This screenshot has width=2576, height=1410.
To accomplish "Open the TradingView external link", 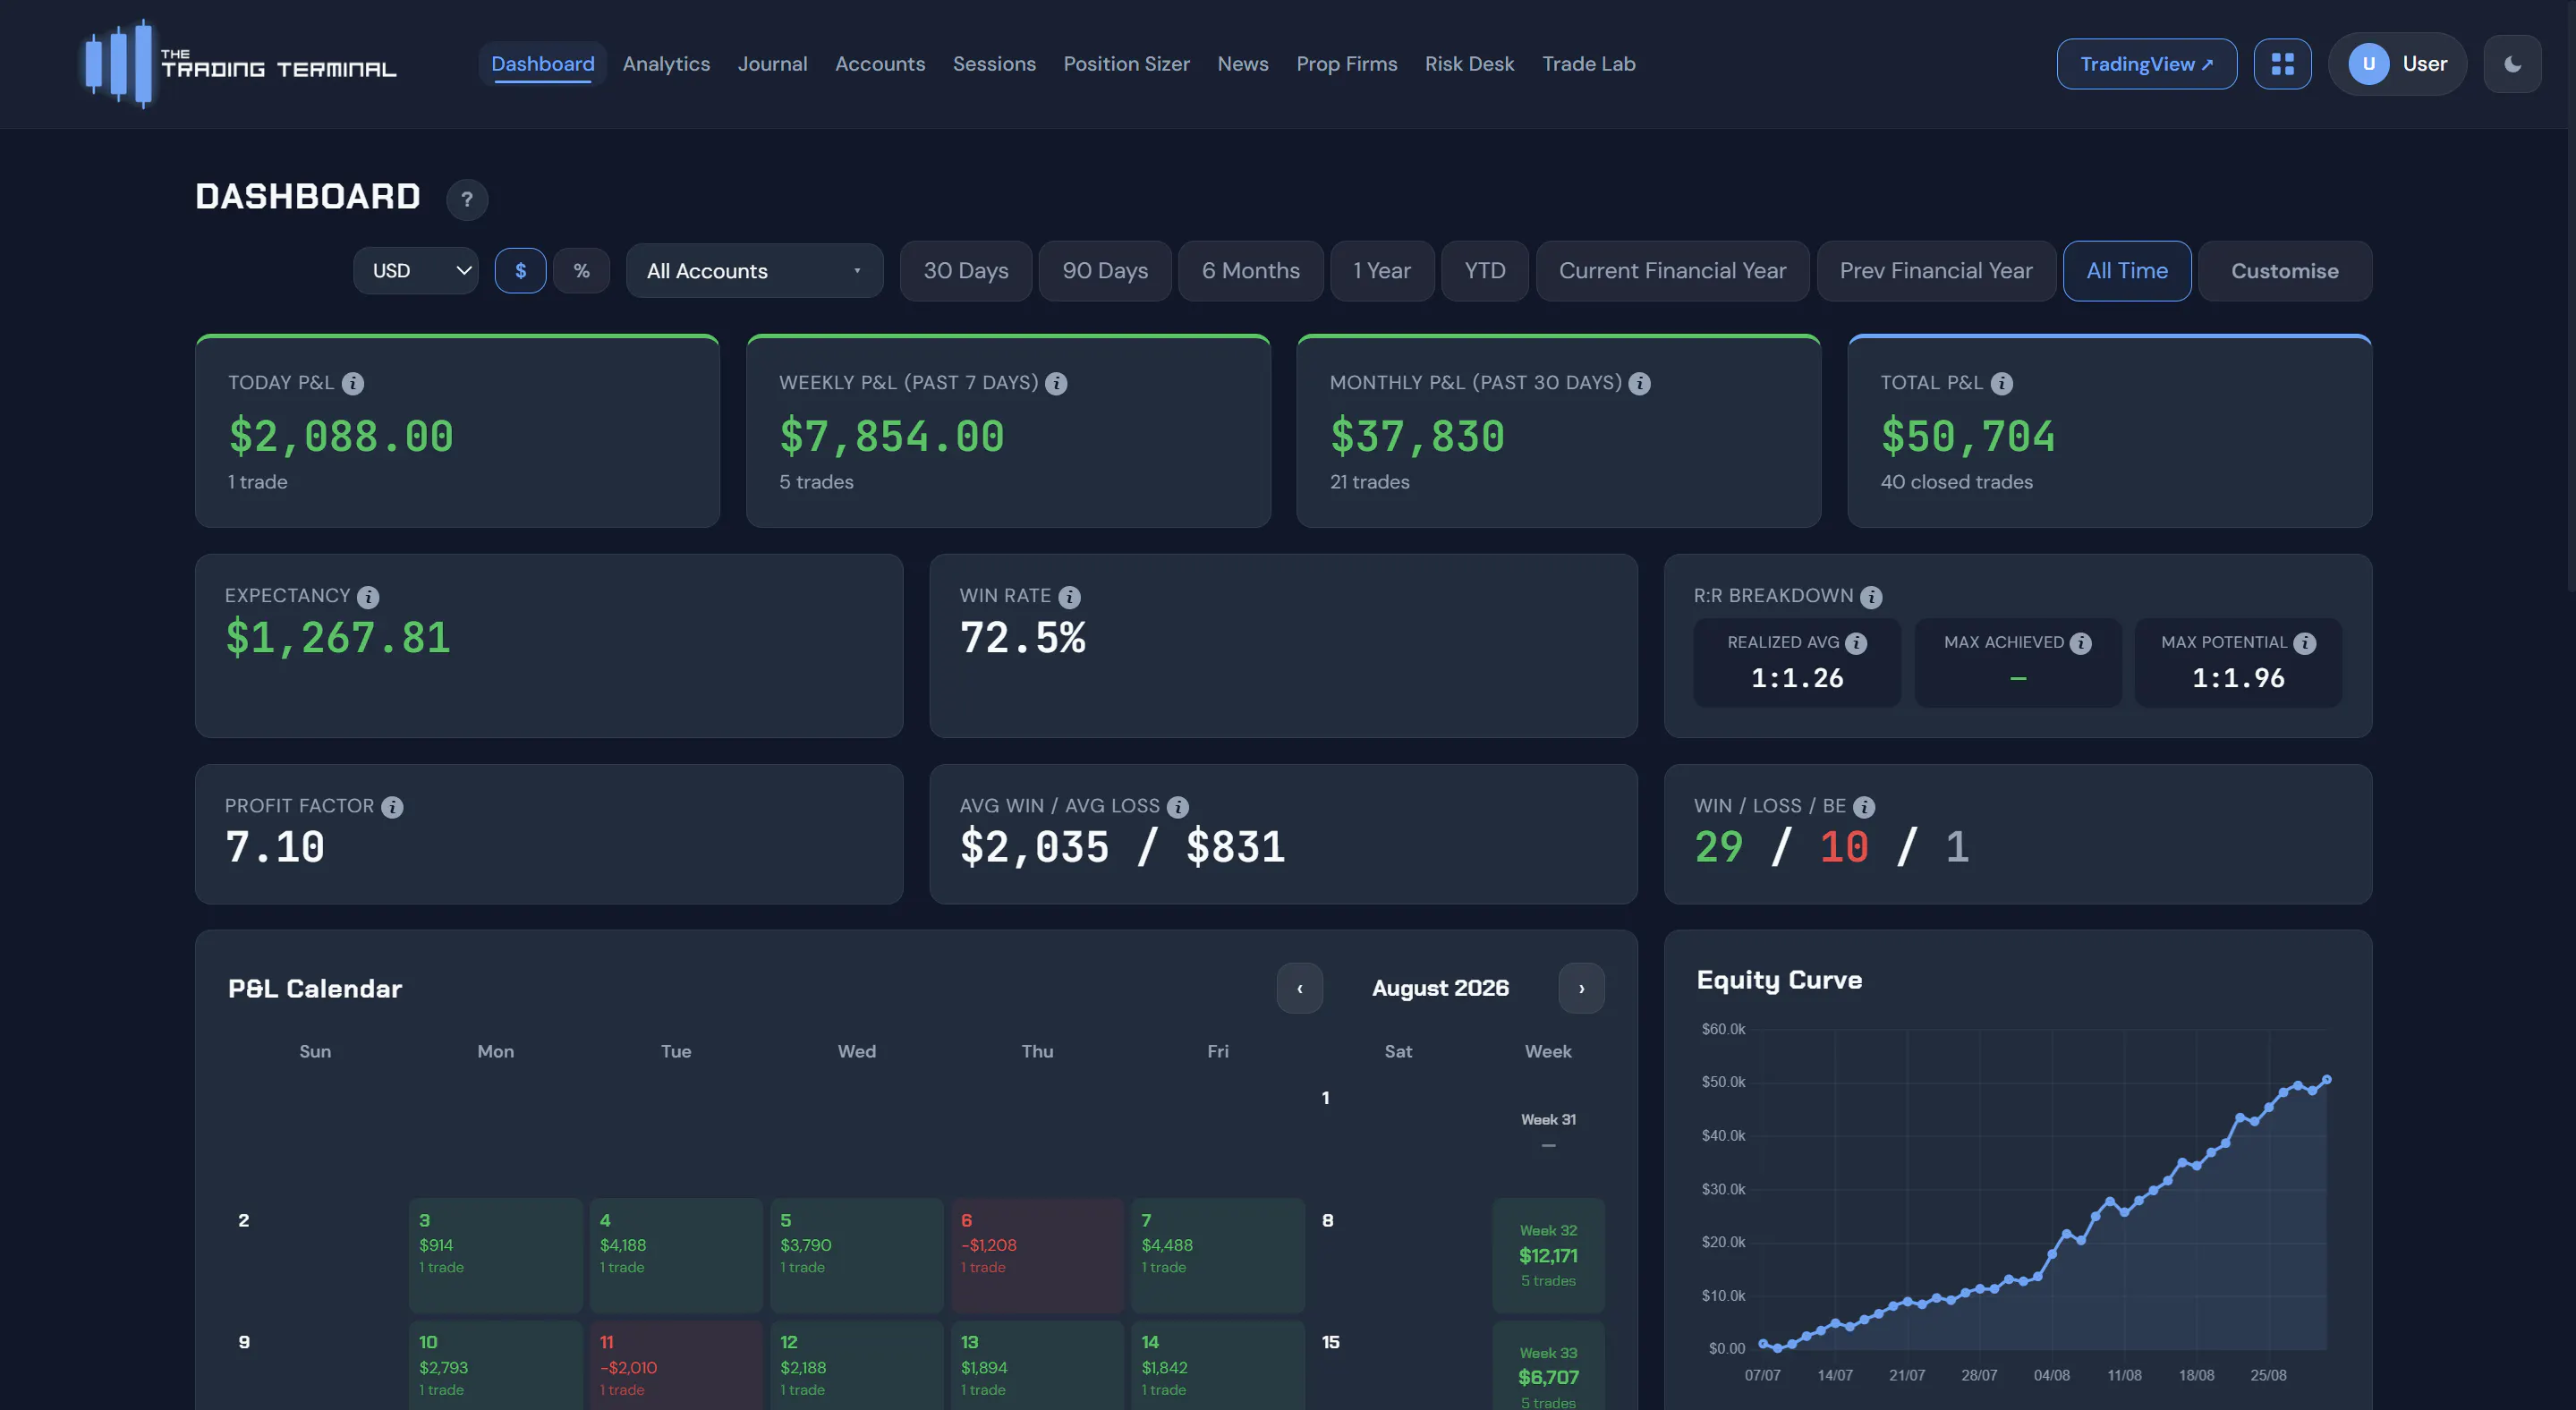I will click(2146, 64).
